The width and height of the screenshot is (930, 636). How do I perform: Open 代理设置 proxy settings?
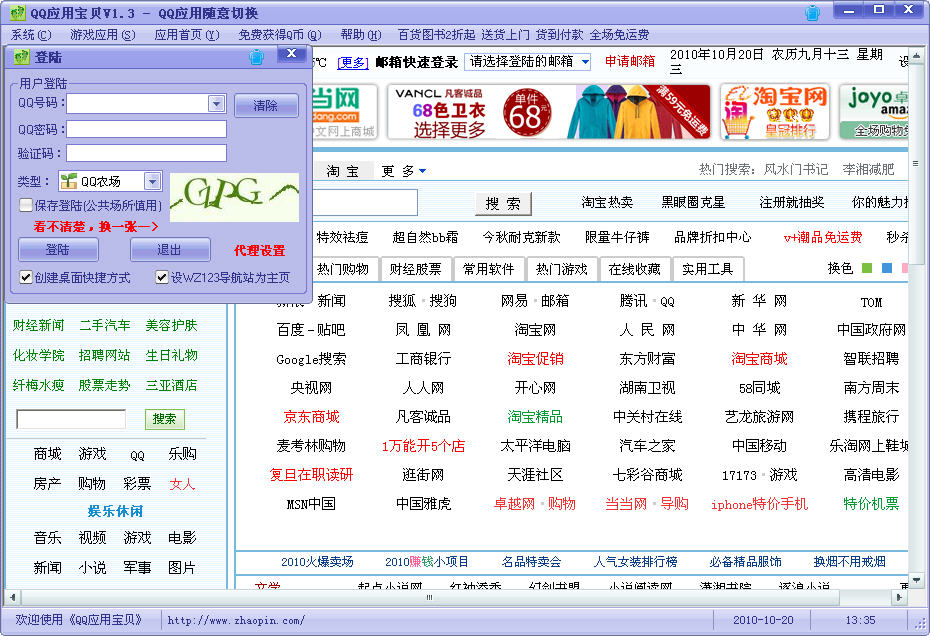(260, 250)
